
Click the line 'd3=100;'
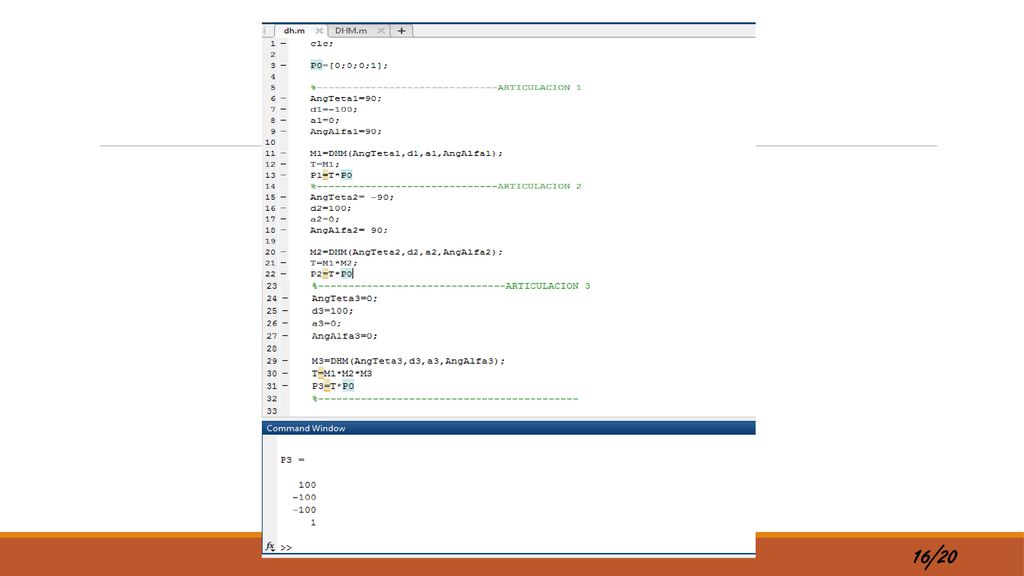click(x=332, y=311)
